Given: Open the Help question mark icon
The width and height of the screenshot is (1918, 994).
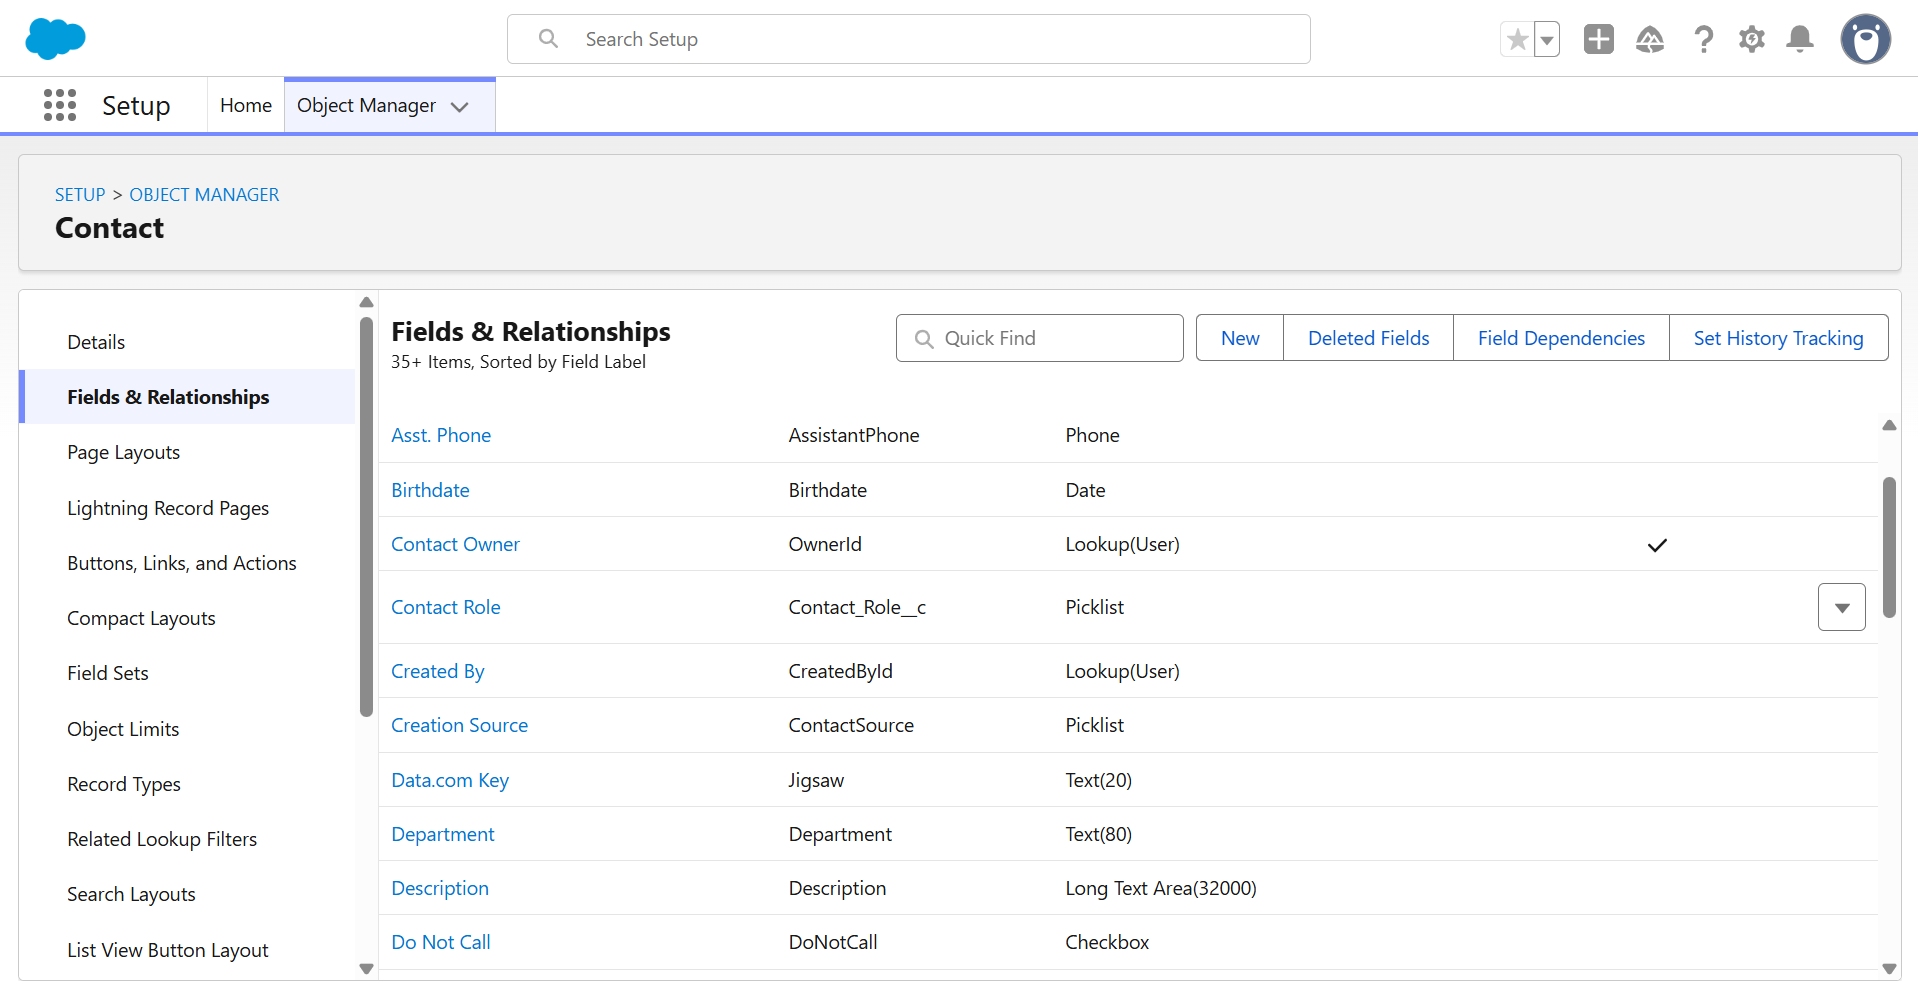Looking at the screenshot, I should click(1703, 39).
